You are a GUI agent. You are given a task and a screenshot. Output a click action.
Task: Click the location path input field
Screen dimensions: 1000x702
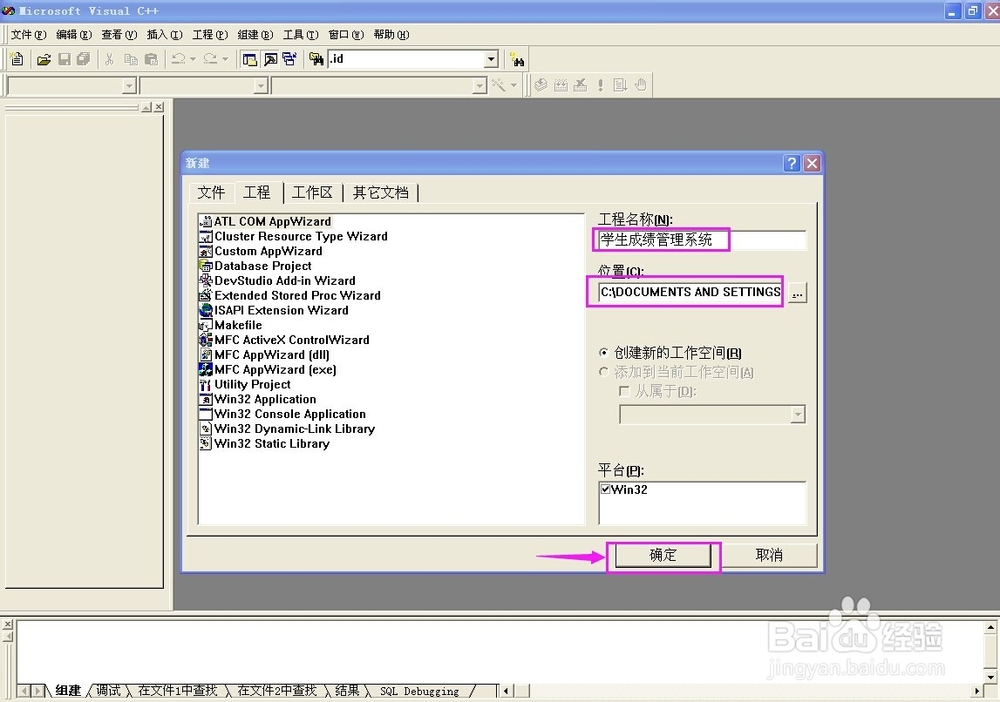[x=690, y=292]
